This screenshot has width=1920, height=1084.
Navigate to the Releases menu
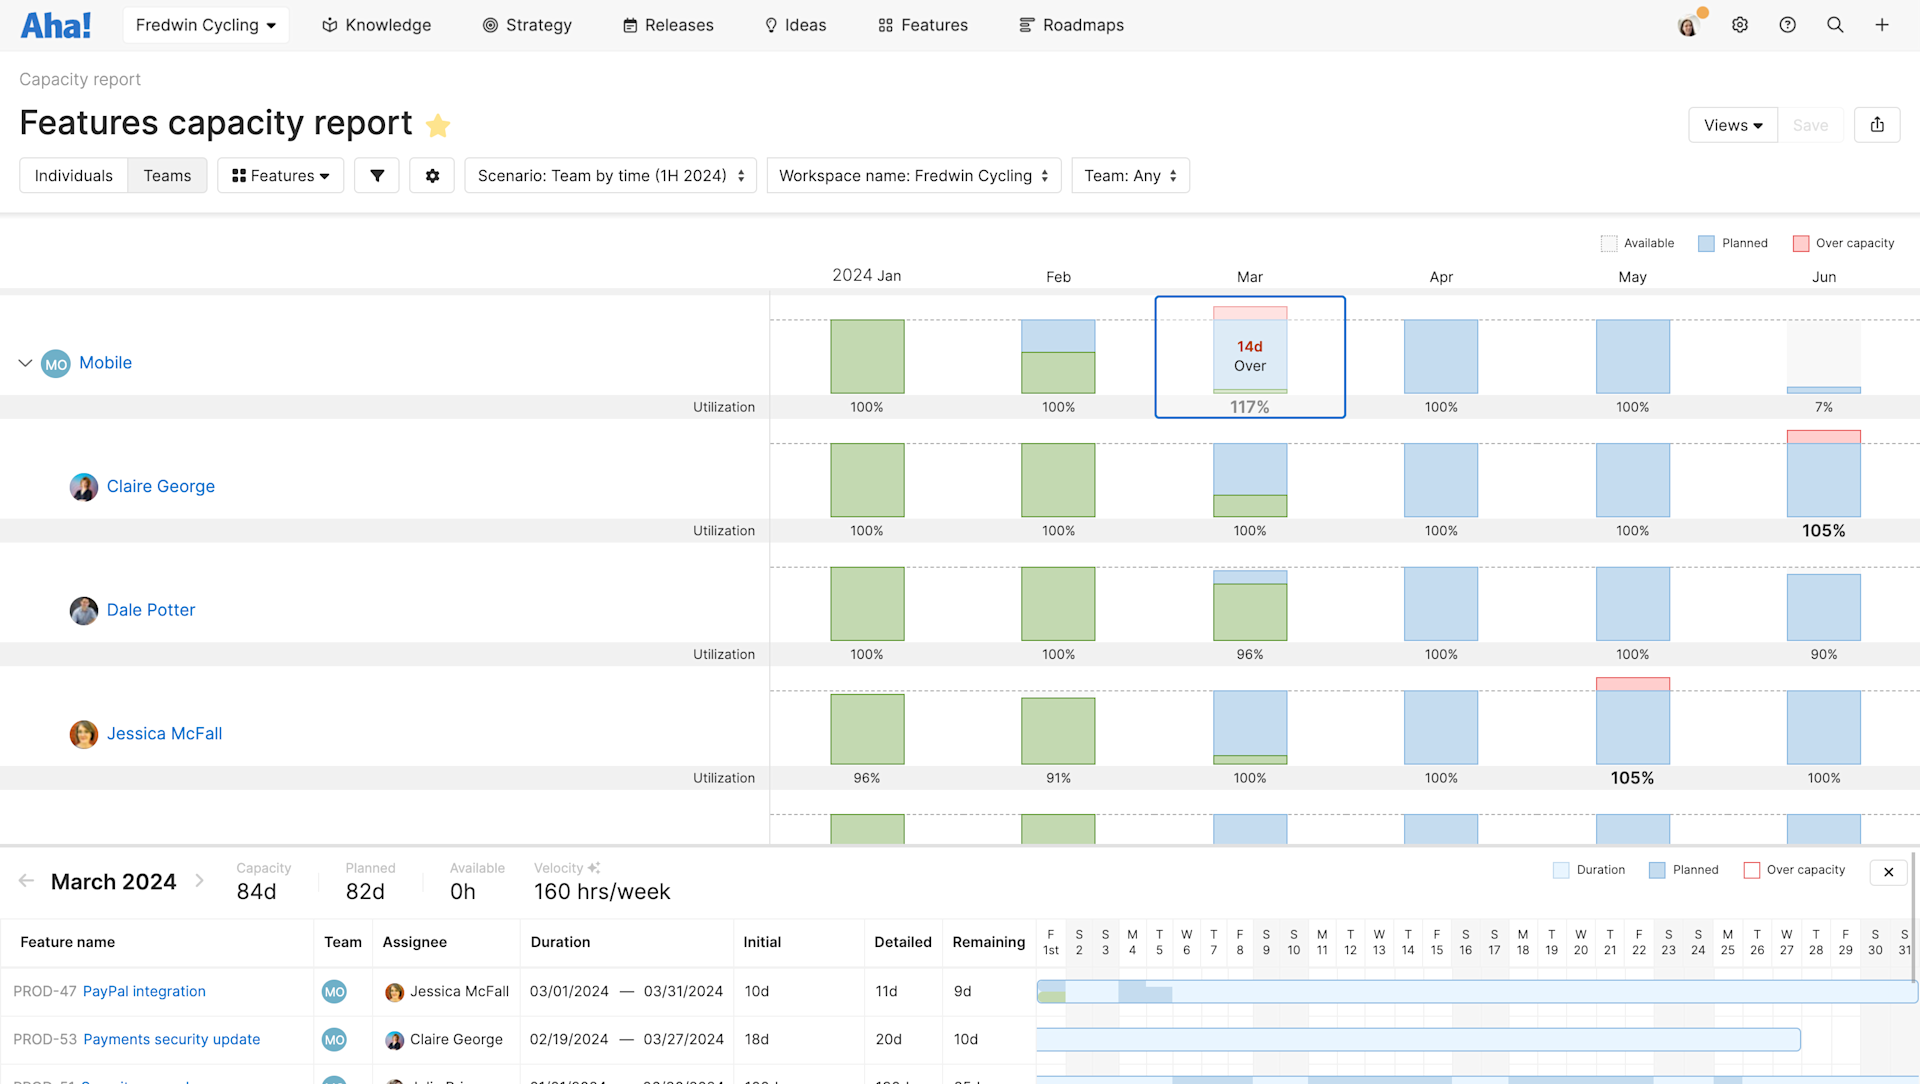[668, 24]
